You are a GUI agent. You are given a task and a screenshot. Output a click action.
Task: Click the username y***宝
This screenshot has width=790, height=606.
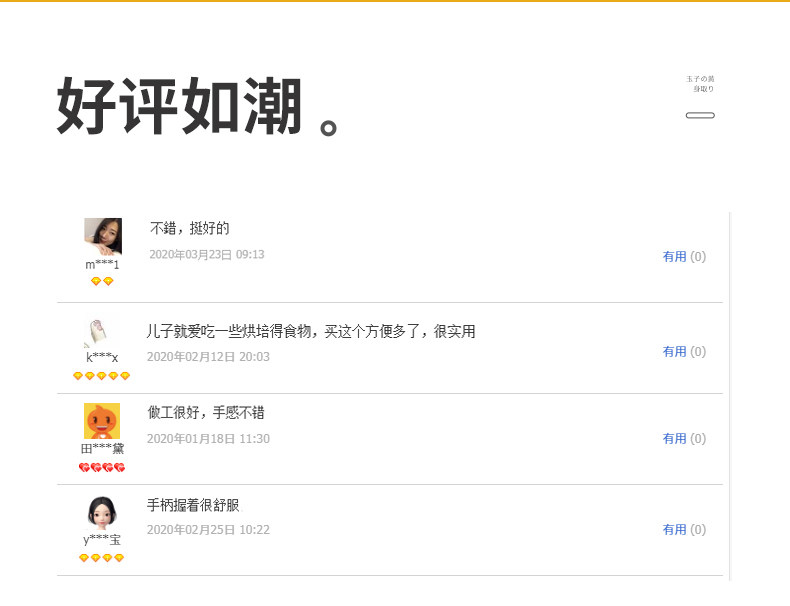tap(102, 540)
